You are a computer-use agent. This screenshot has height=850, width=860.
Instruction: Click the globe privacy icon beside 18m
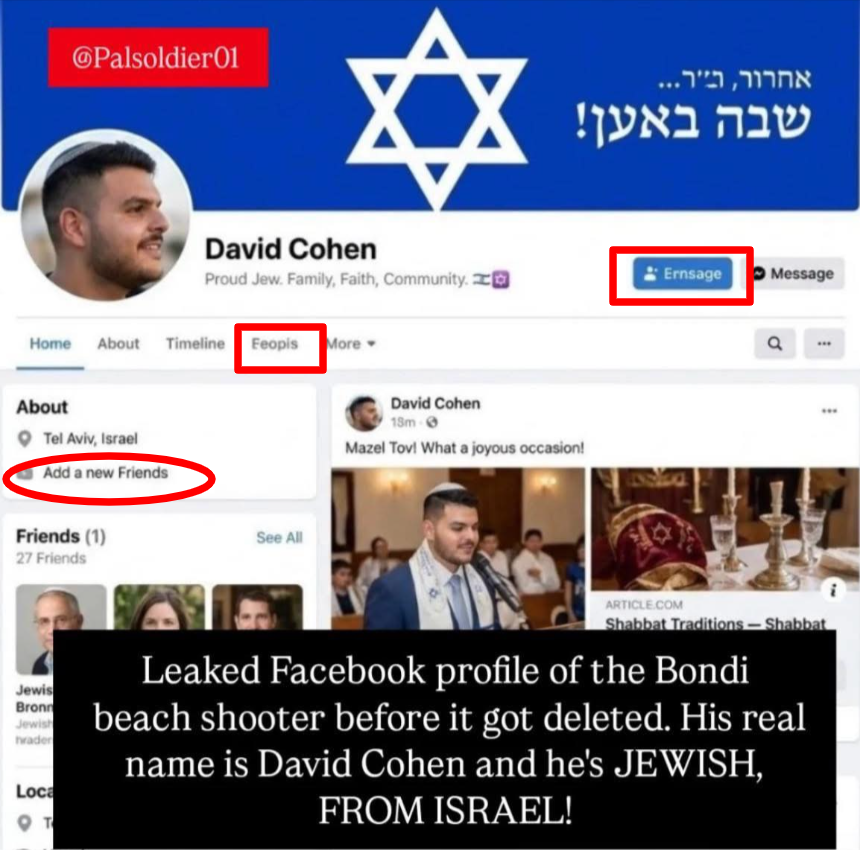pos(432,422)
